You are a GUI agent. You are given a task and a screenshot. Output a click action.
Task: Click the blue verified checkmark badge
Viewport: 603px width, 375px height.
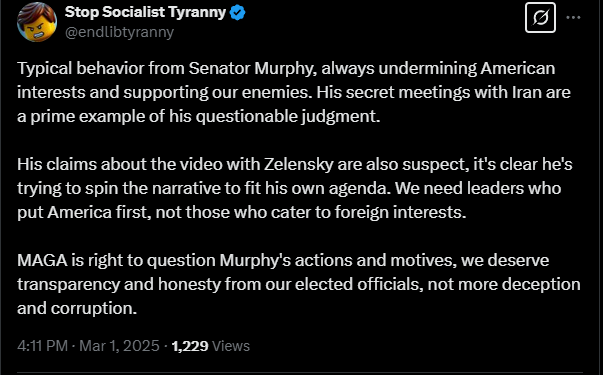pyautogui.click(x=237, y=13)
